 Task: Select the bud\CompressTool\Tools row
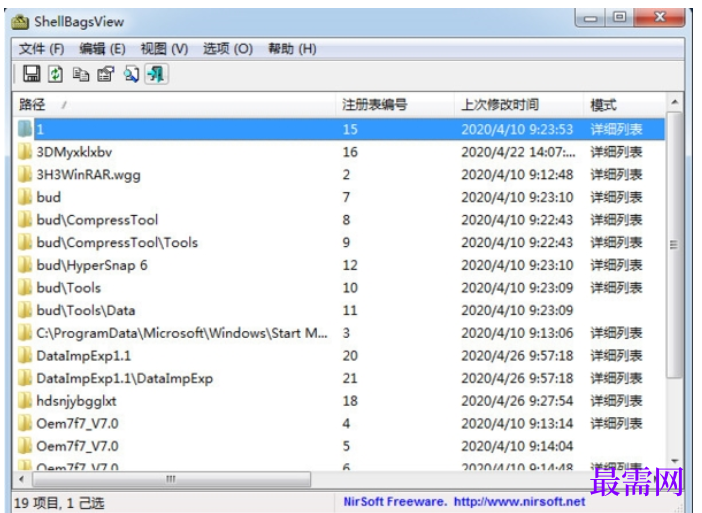click(x=339, y=242)
